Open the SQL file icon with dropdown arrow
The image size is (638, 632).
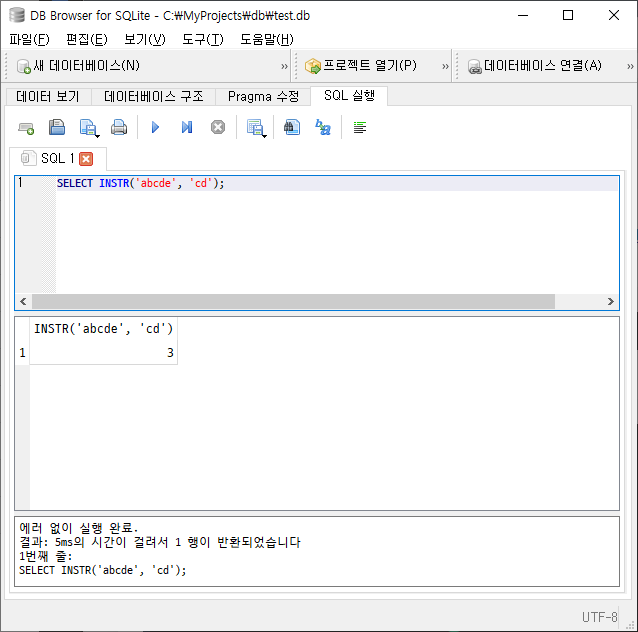click(x=89, y=128)
